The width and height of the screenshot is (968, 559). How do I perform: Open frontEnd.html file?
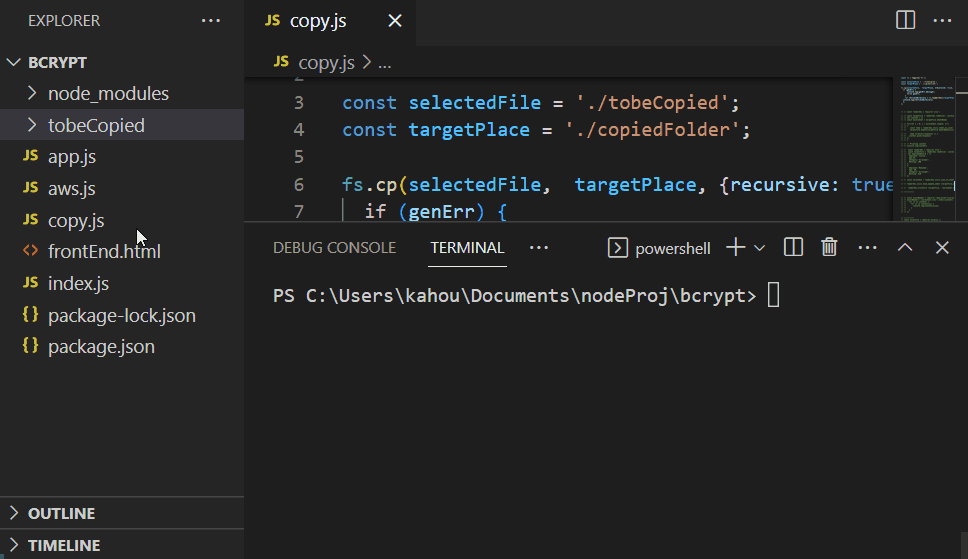122,251
